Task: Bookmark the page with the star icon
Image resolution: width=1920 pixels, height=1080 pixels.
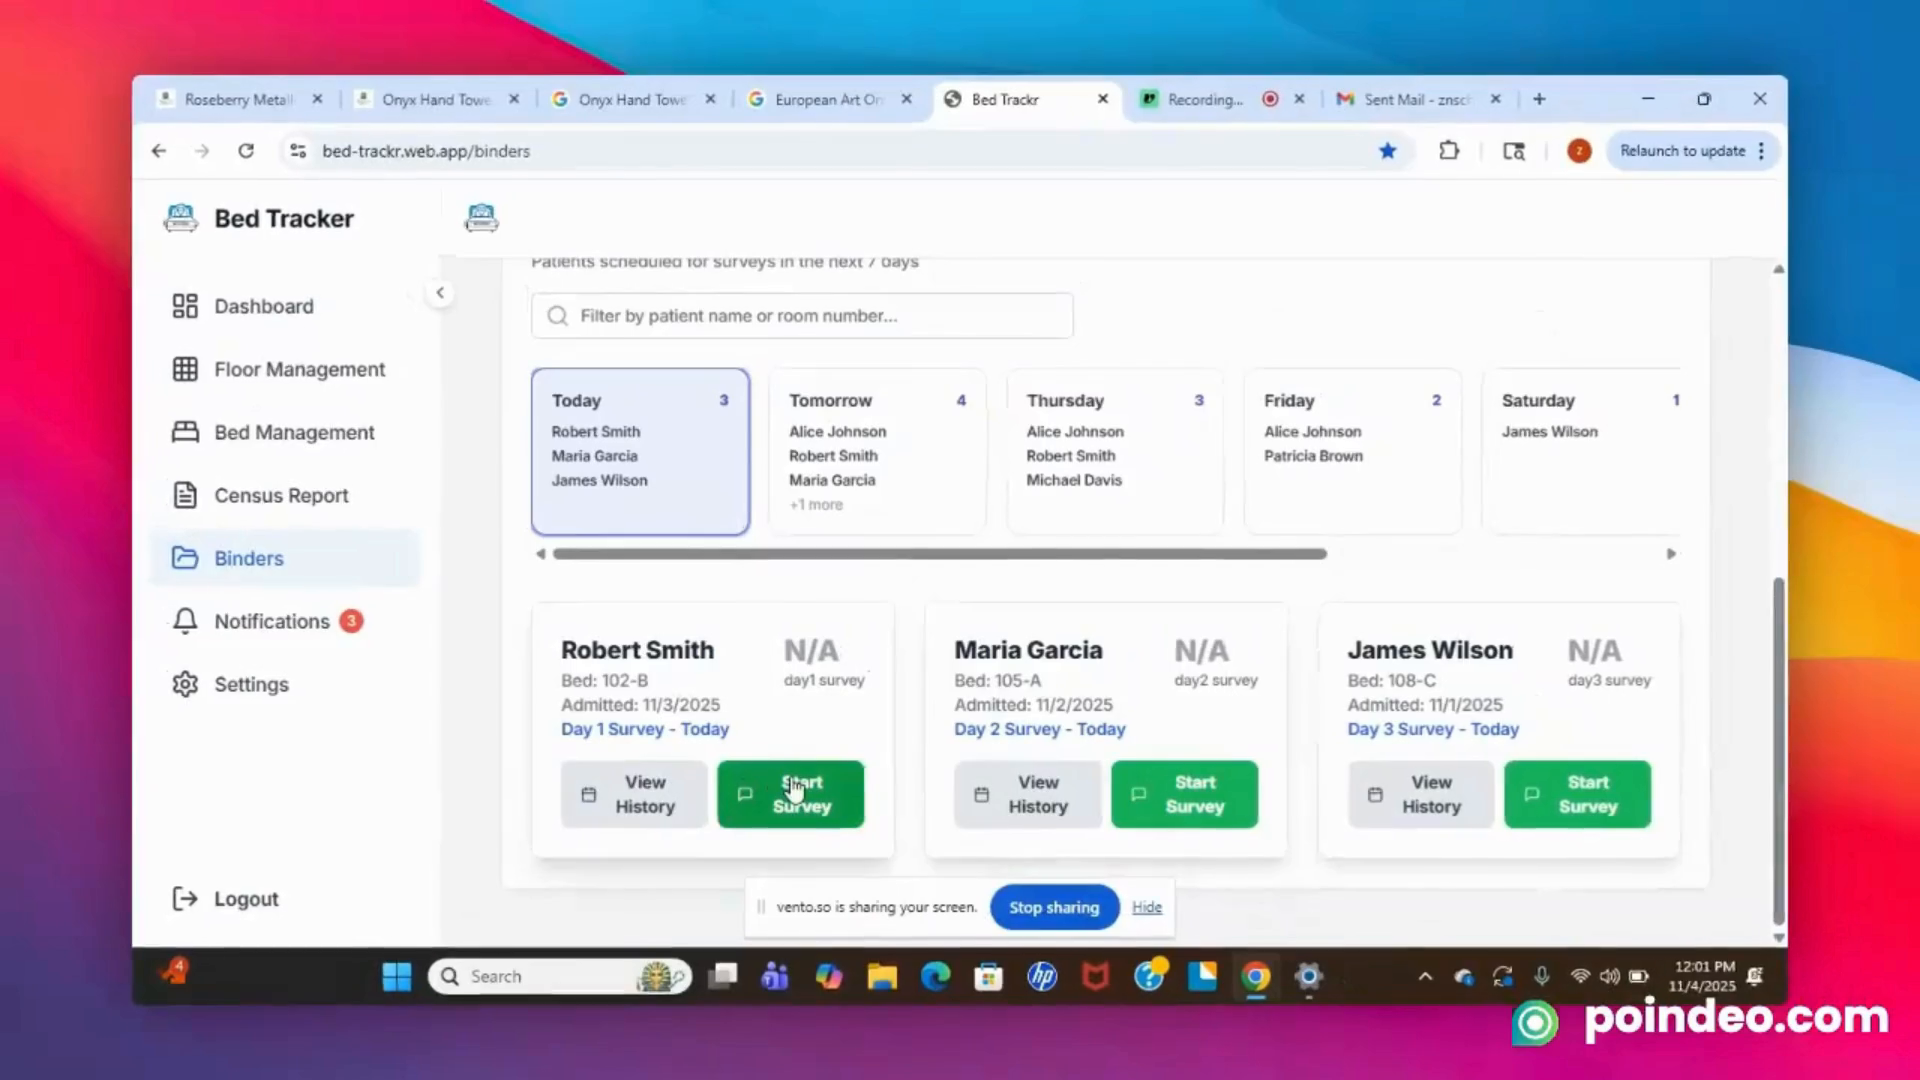Action: (x=1388, y=151)
